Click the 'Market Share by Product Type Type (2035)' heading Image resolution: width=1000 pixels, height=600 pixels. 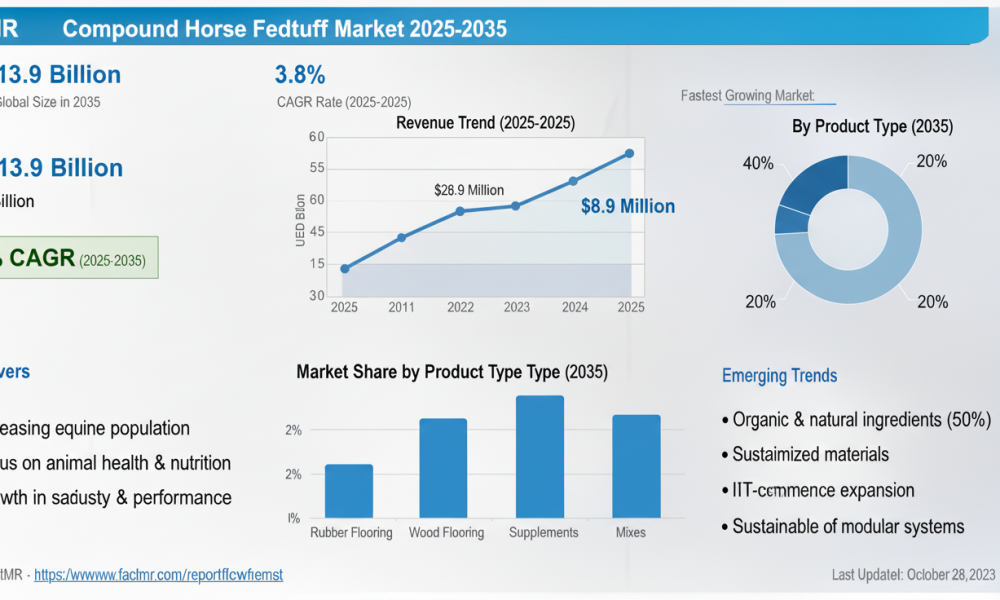(x=452, y=372)
